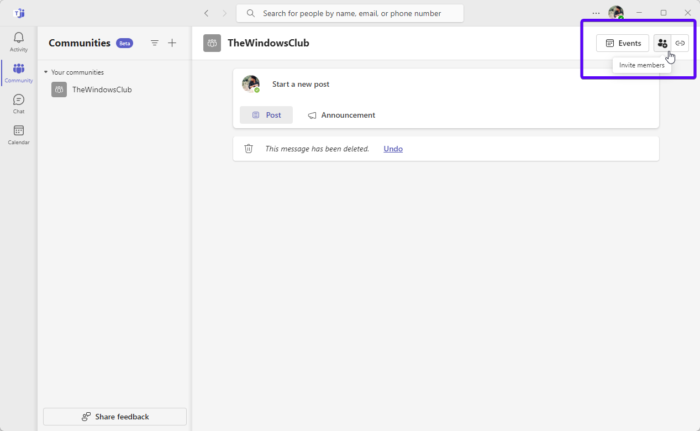The height and width of the screenshot is (431, 700).
Task: Open the Activity bell icon
Action: (x=18, y=39)
